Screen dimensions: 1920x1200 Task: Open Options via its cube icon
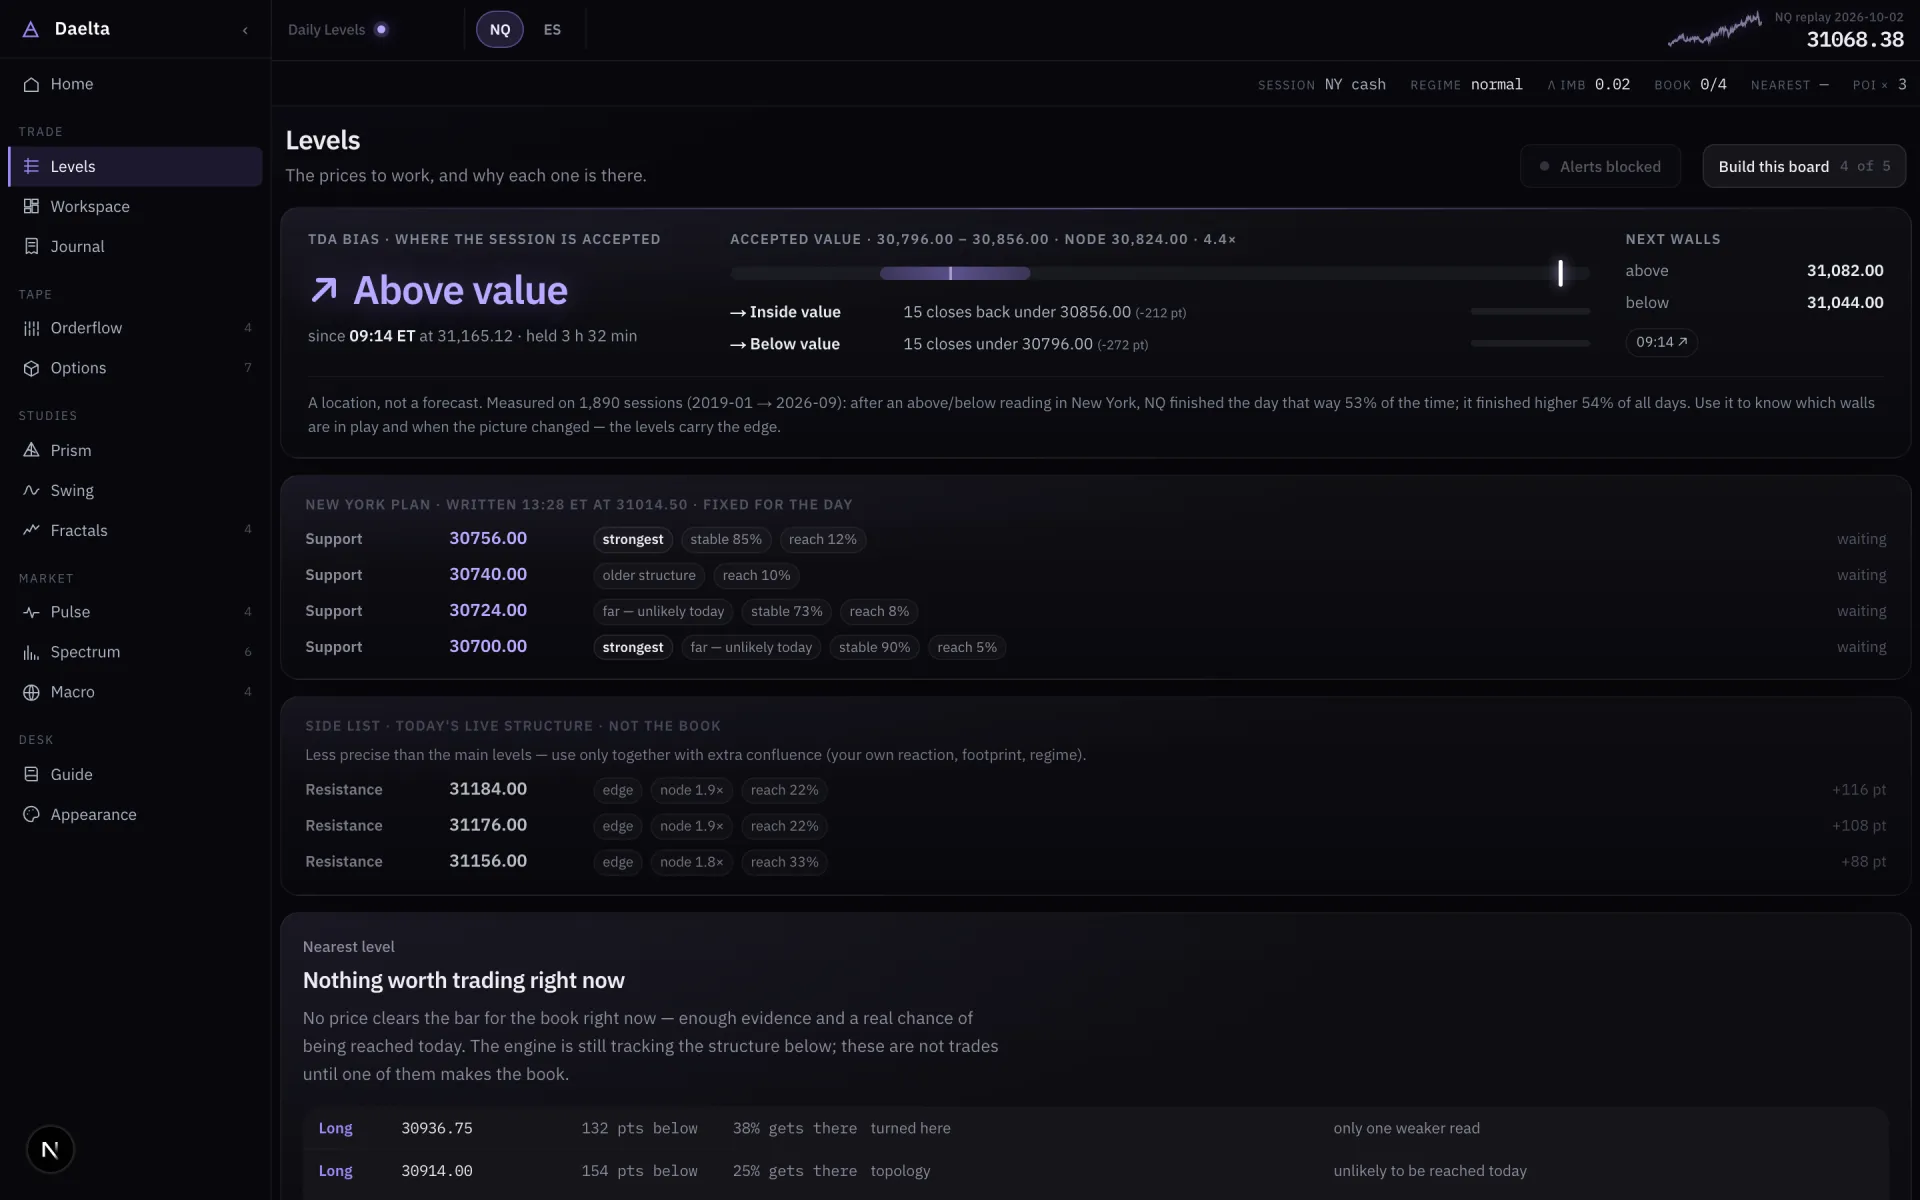click(31, 368)
